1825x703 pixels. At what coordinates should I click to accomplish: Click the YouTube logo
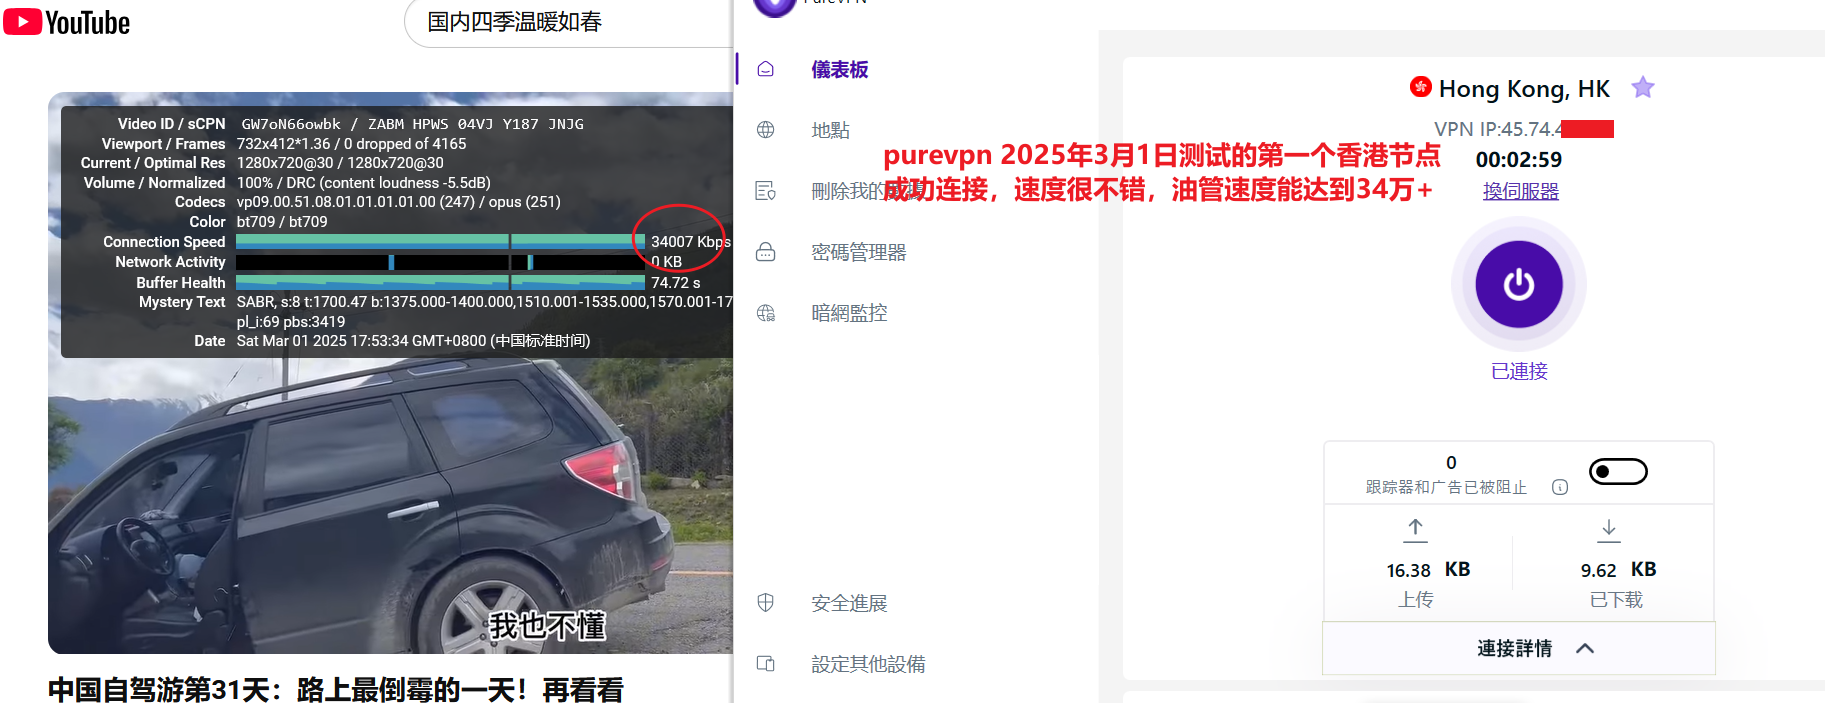pyautogui.click(x=67, y=22)
